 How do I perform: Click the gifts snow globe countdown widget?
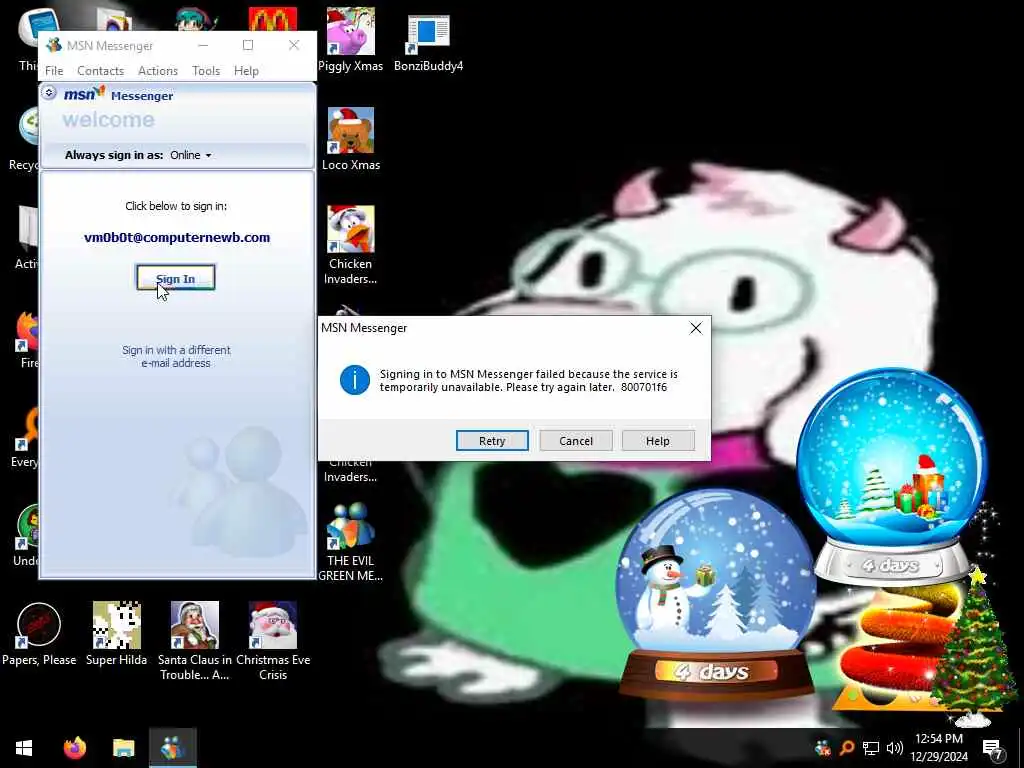[x=891, y=475]
